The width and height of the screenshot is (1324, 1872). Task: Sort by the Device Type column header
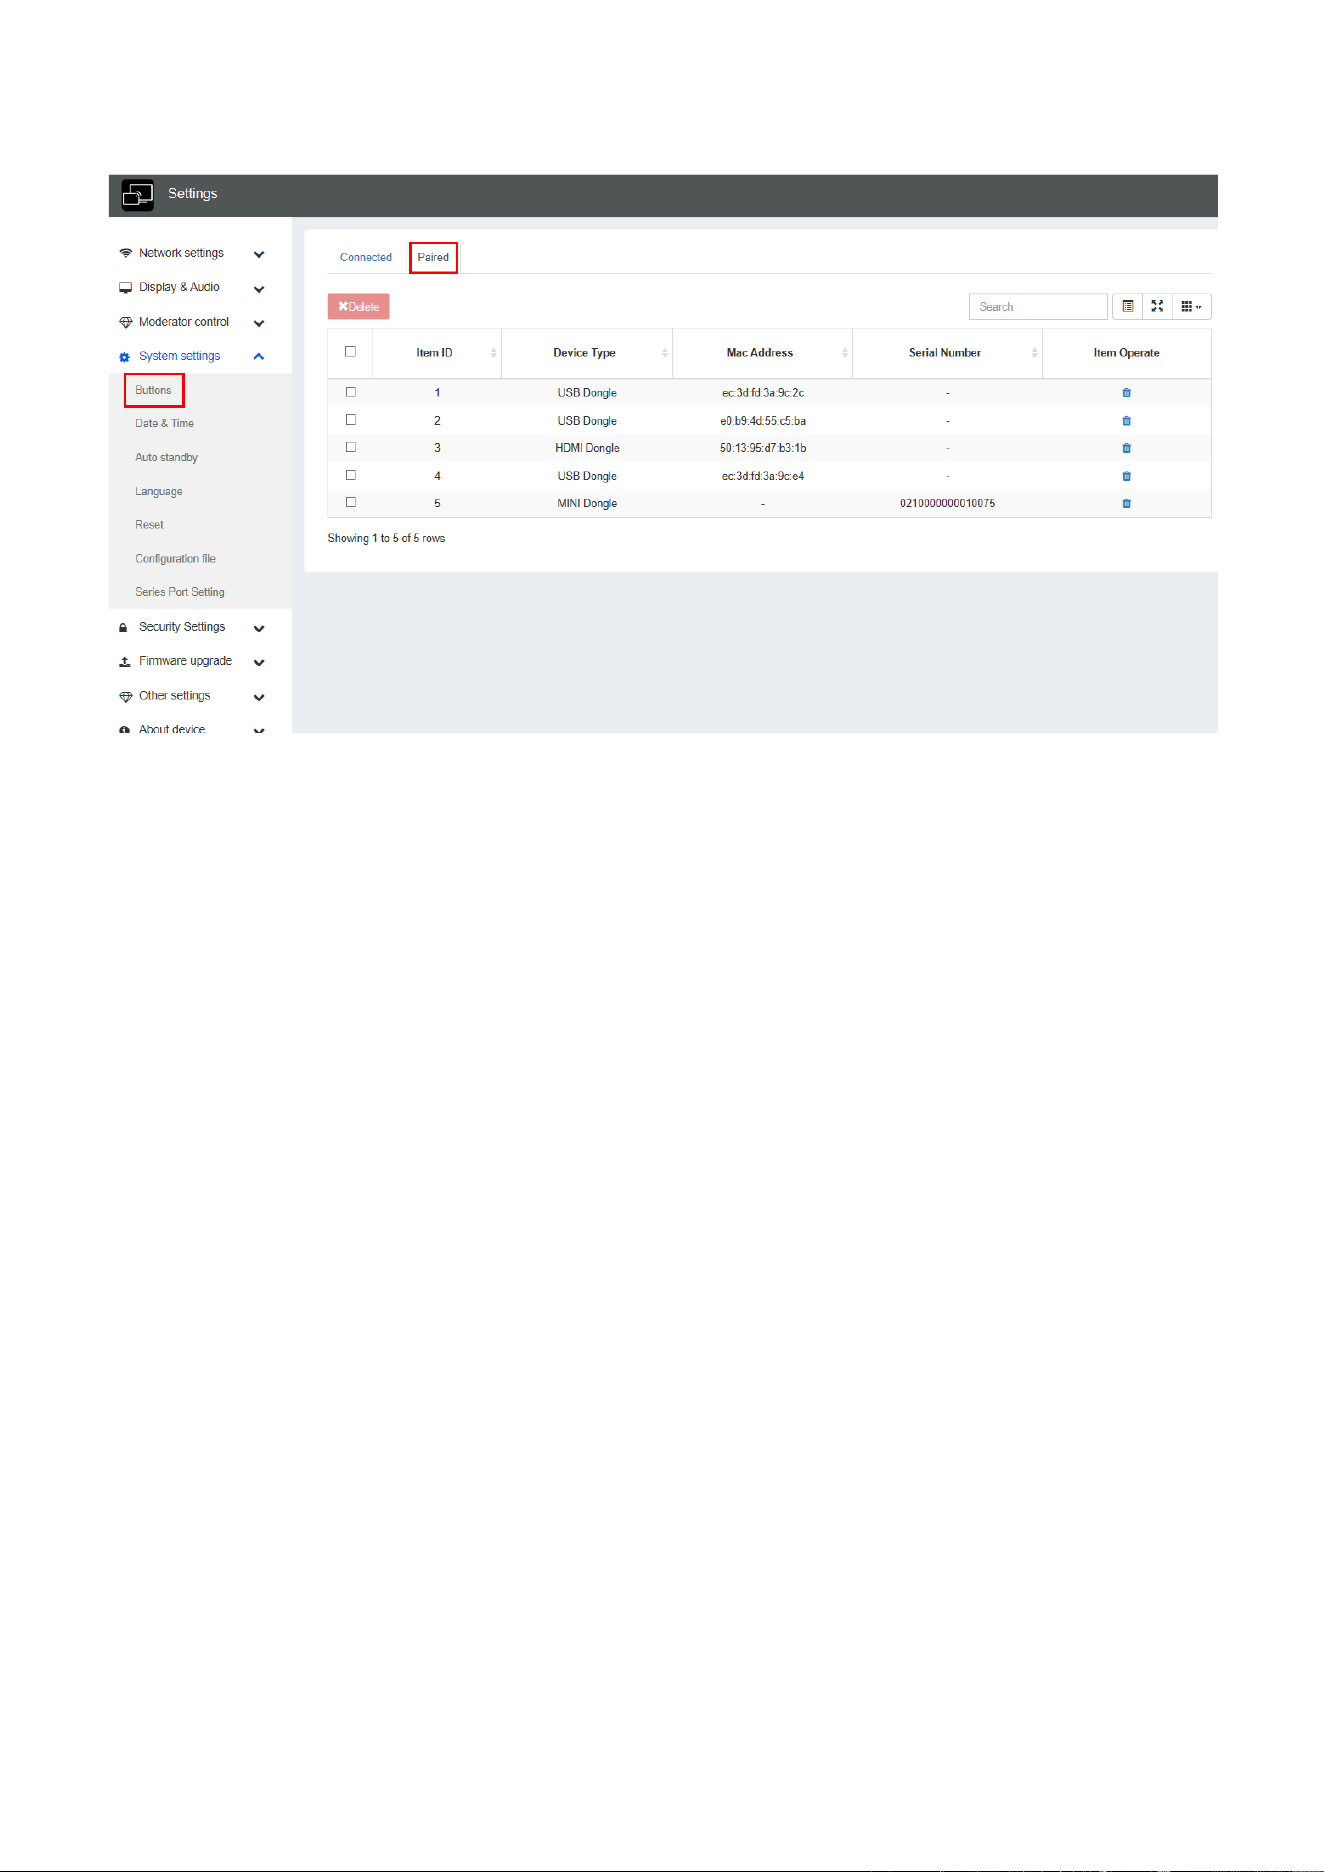click(587, 353)
